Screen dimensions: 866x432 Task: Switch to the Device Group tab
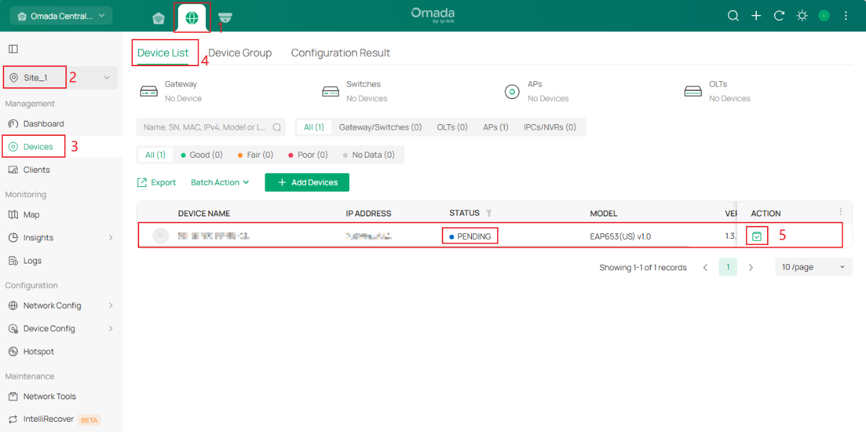pos(240,53)
